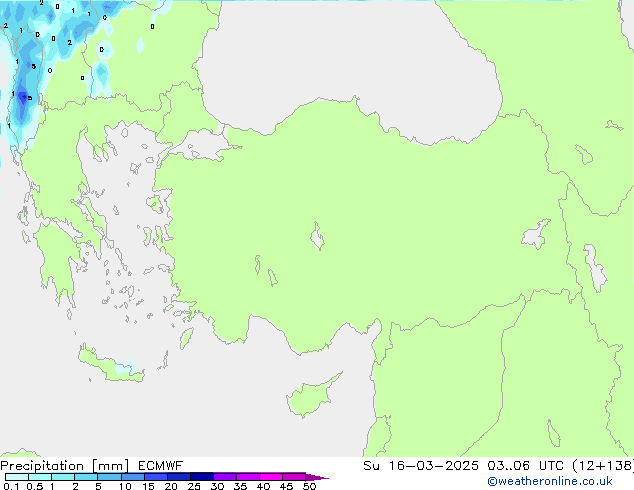Click the 'ECMWF' model label

click(161, 466)
